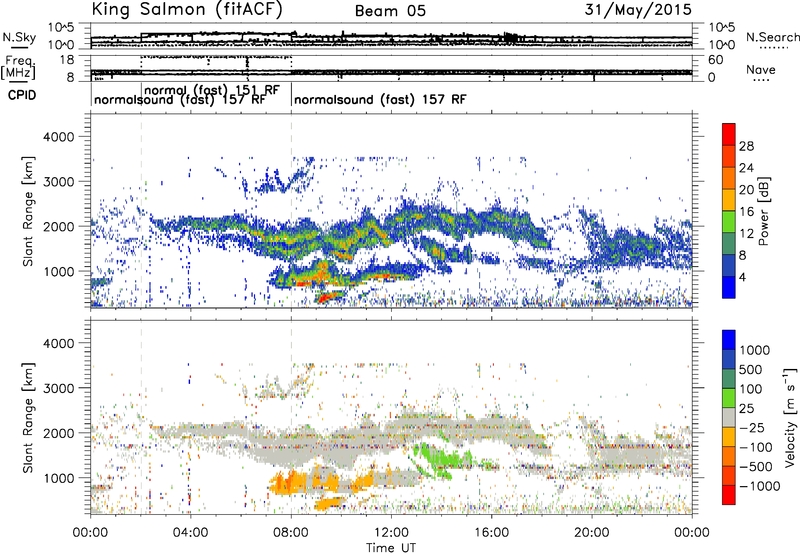Click the "28" power colorbar label
This screenshot has height=554, width=800.
coord(746,146)
